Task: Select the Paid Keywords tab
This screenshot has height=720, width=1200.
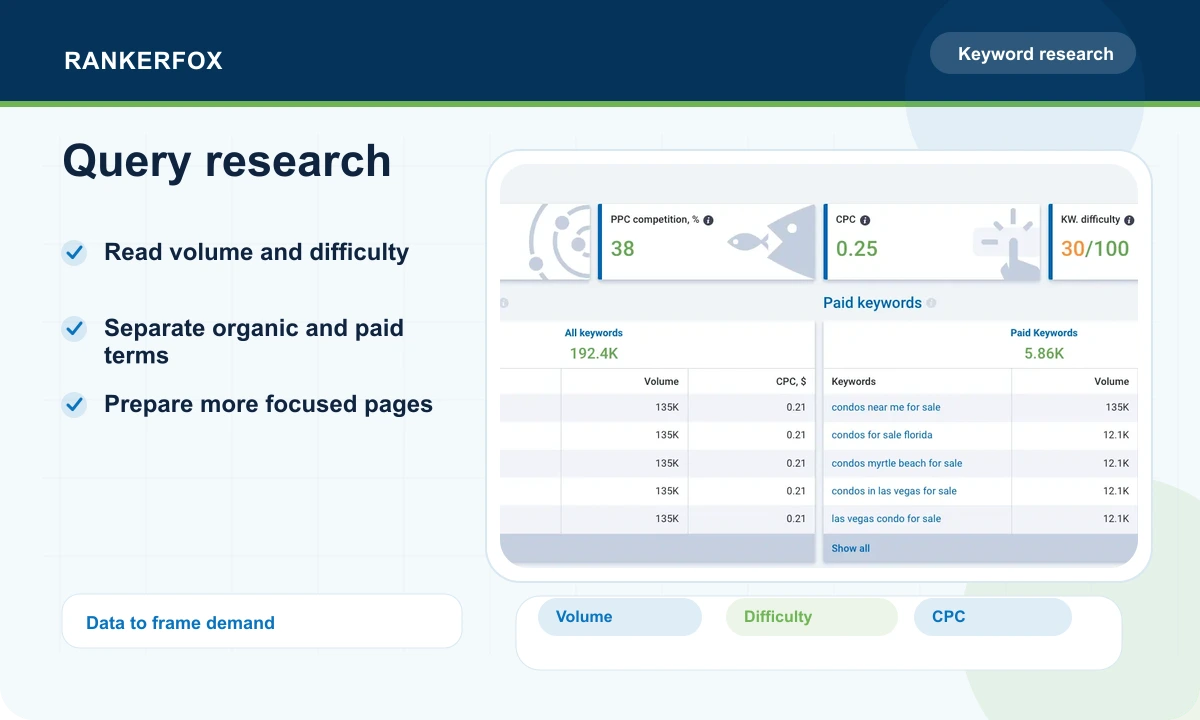Action: (x=1044, y=333)
